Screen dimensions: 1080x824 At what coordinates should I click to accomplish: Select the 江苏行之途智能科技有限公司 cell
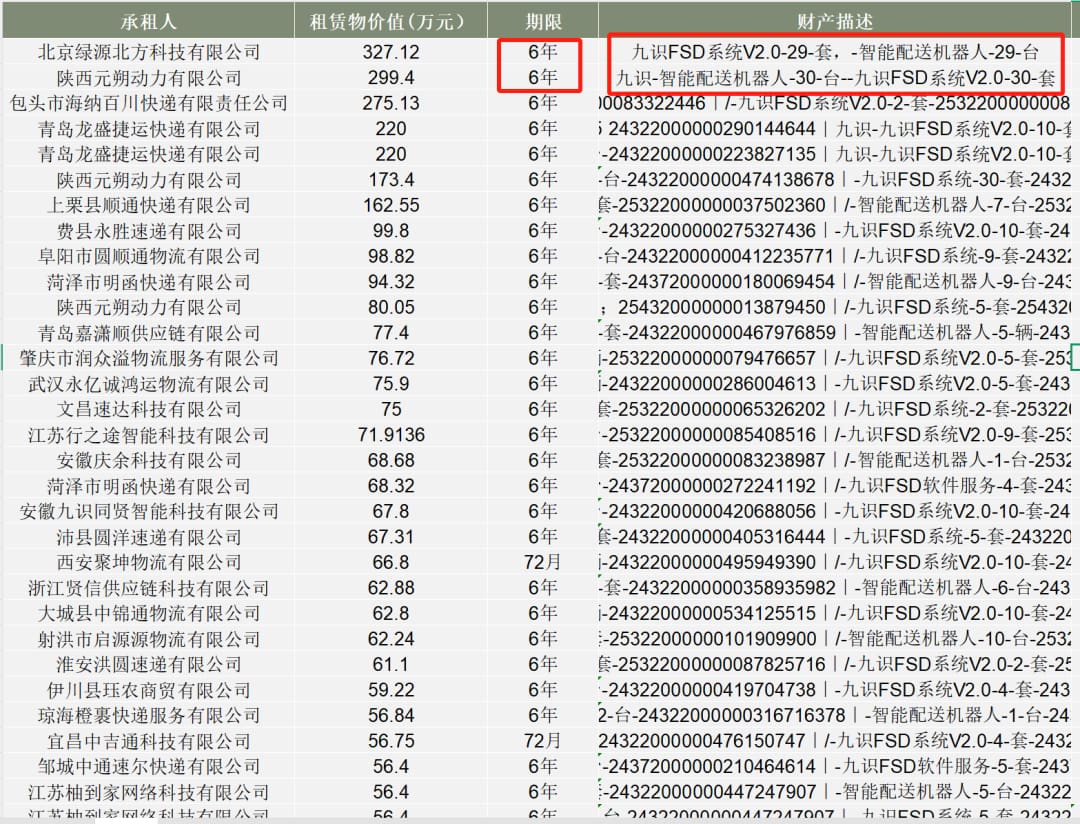tap(148, 435)
